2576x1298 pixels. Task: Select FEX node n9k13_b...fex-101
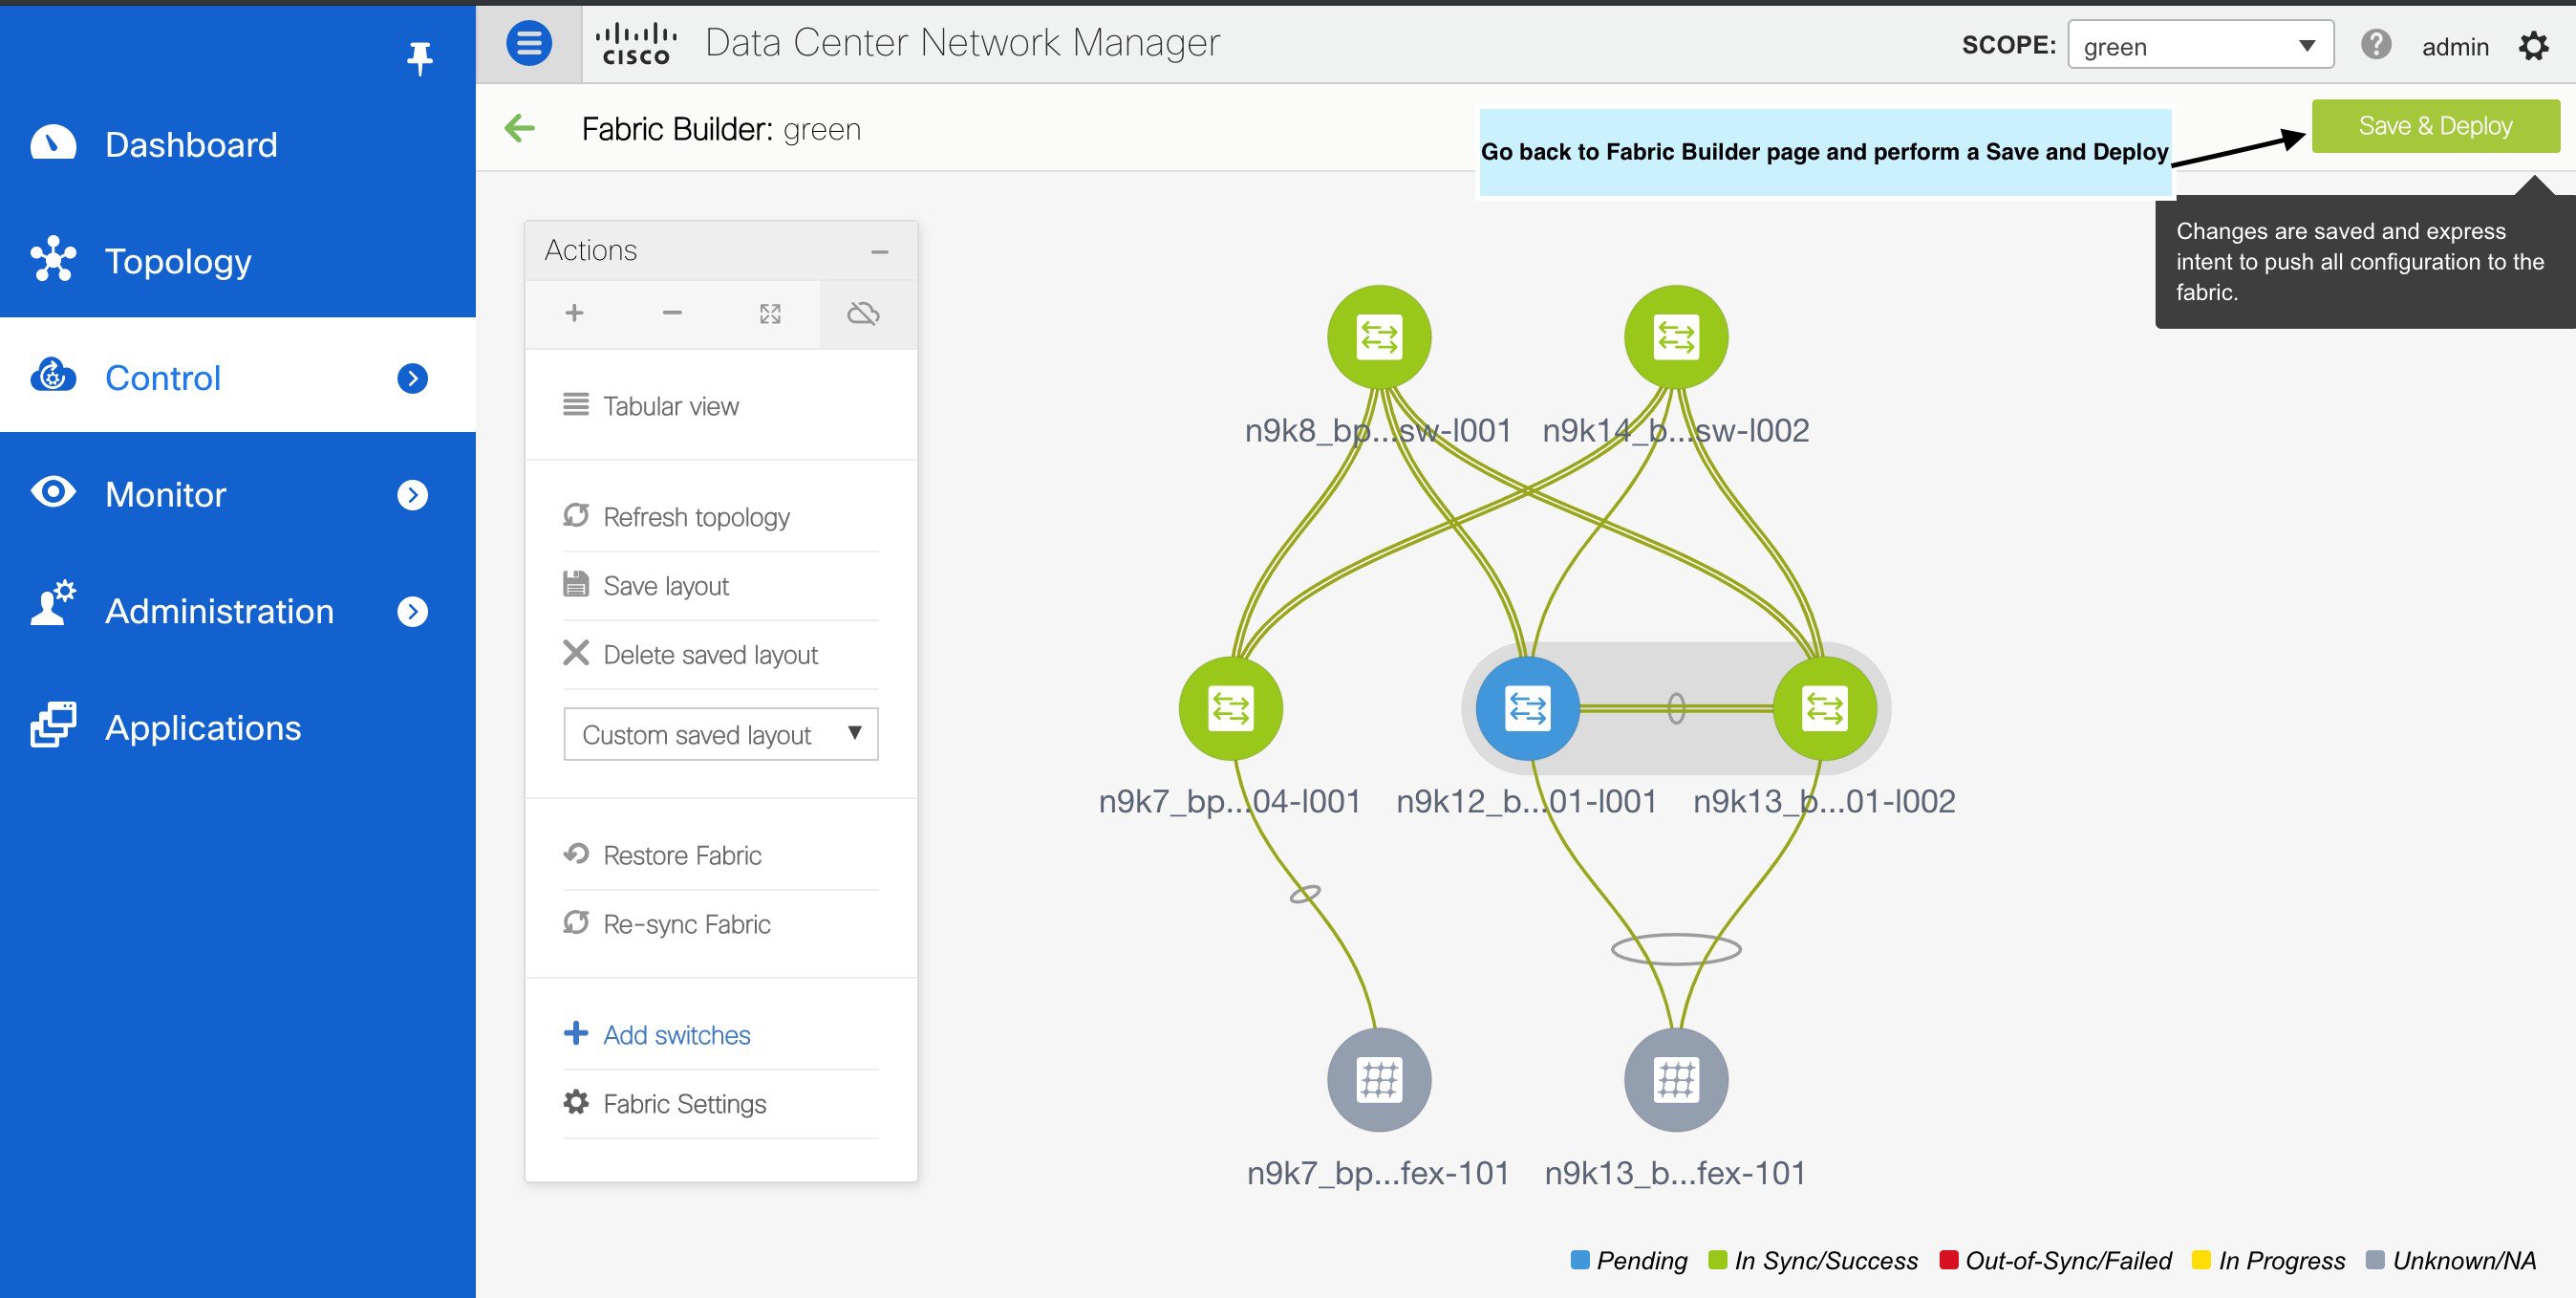coord(1676,1079)
